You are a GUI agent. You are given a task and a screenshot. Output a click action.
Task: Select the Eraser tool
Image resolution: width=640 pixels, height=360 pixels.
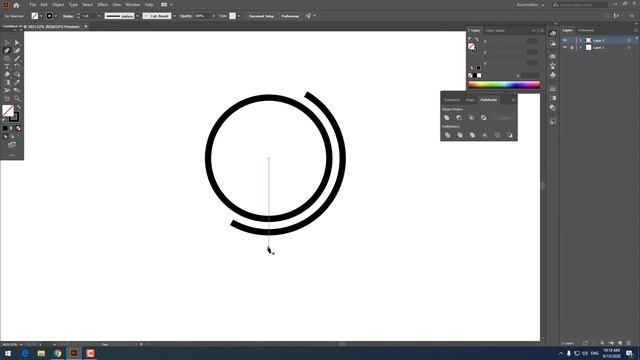[7, 74]
